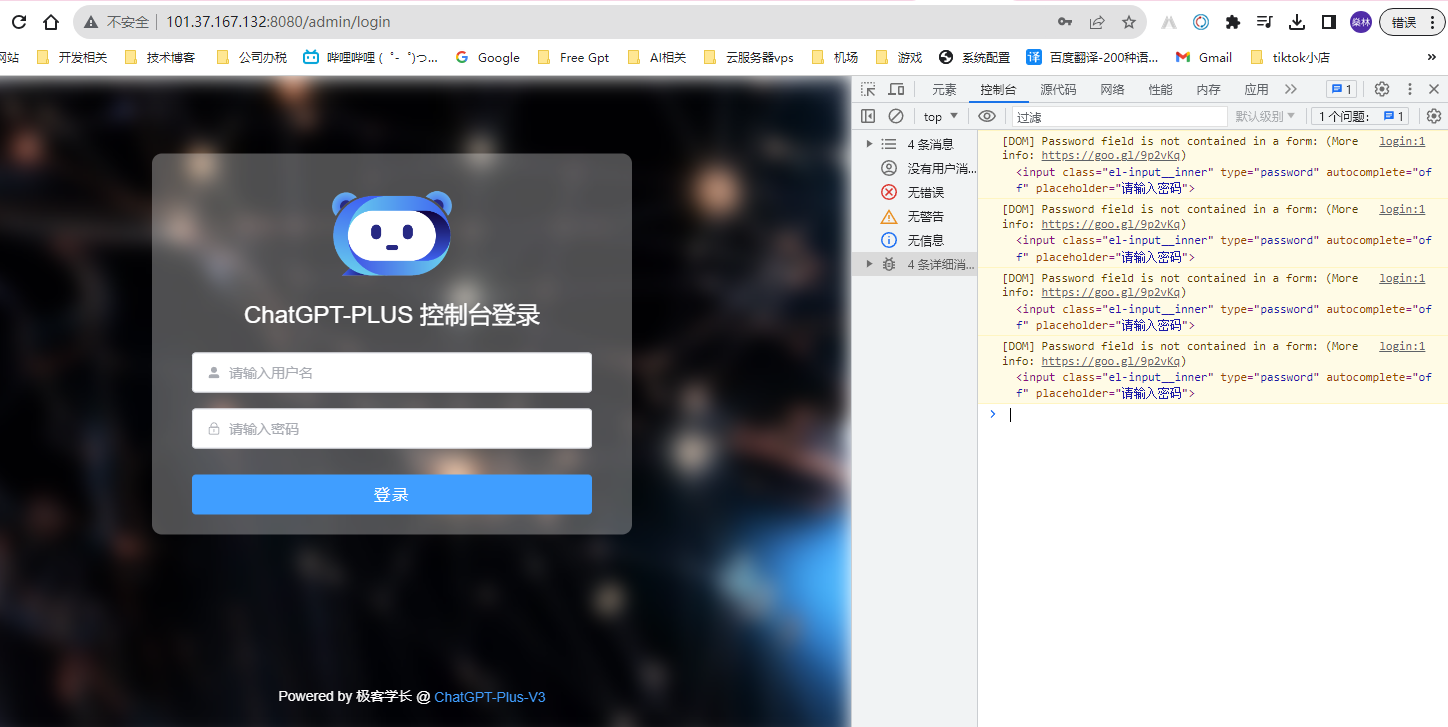The width and height of the screenshot is (1448, 727).
Task: Click the 错误 update button
Action: [1411, 22]
